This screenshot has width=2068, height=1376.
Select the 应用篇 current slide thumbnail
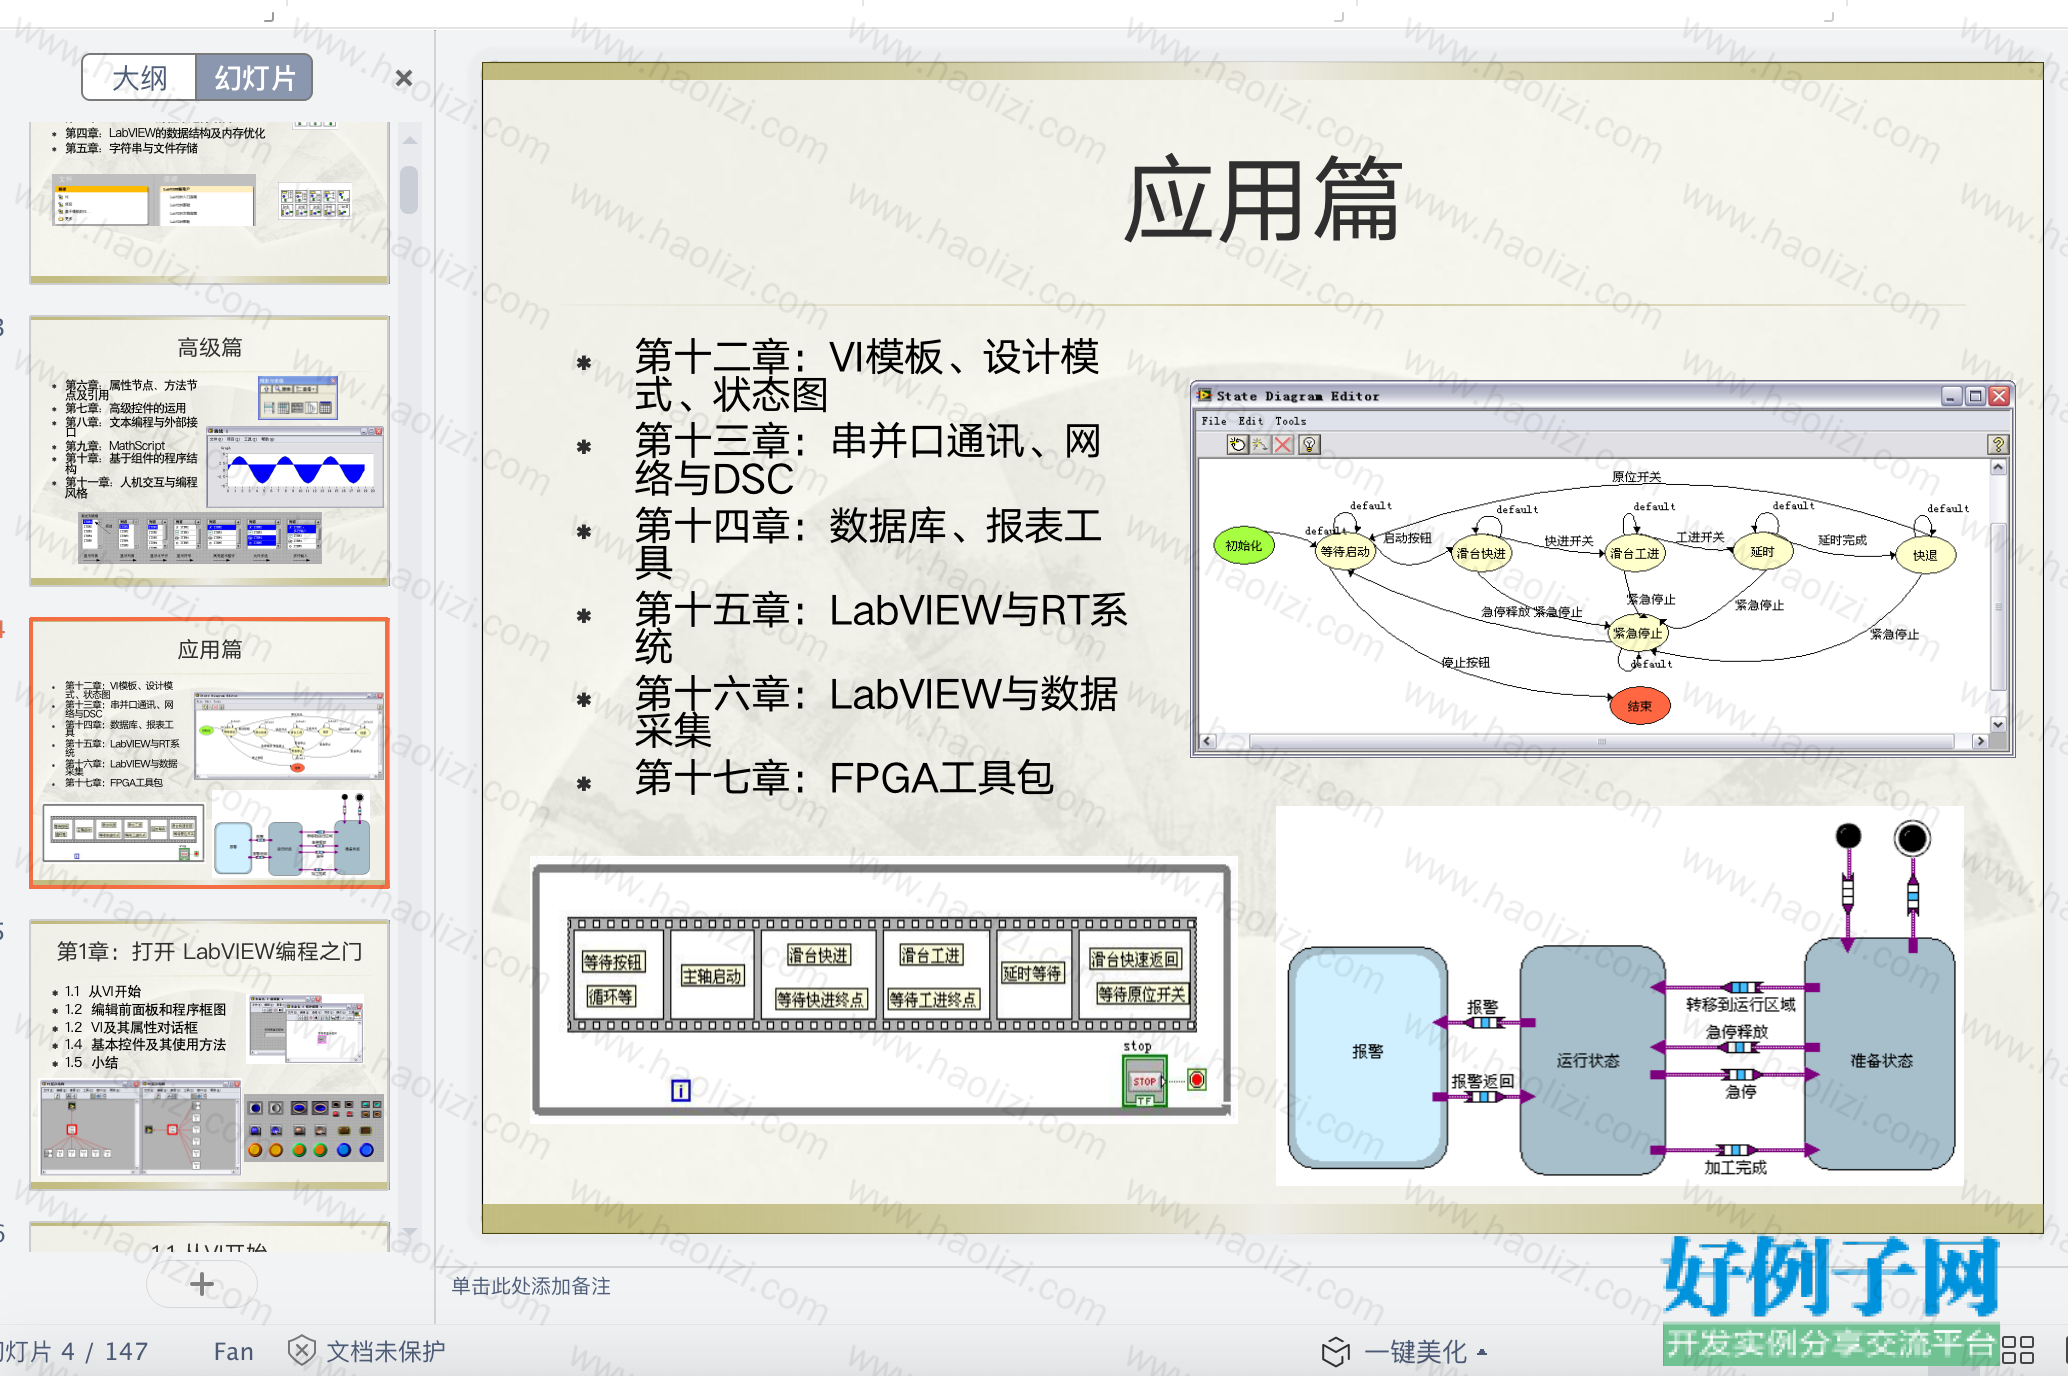coord(209,753)
